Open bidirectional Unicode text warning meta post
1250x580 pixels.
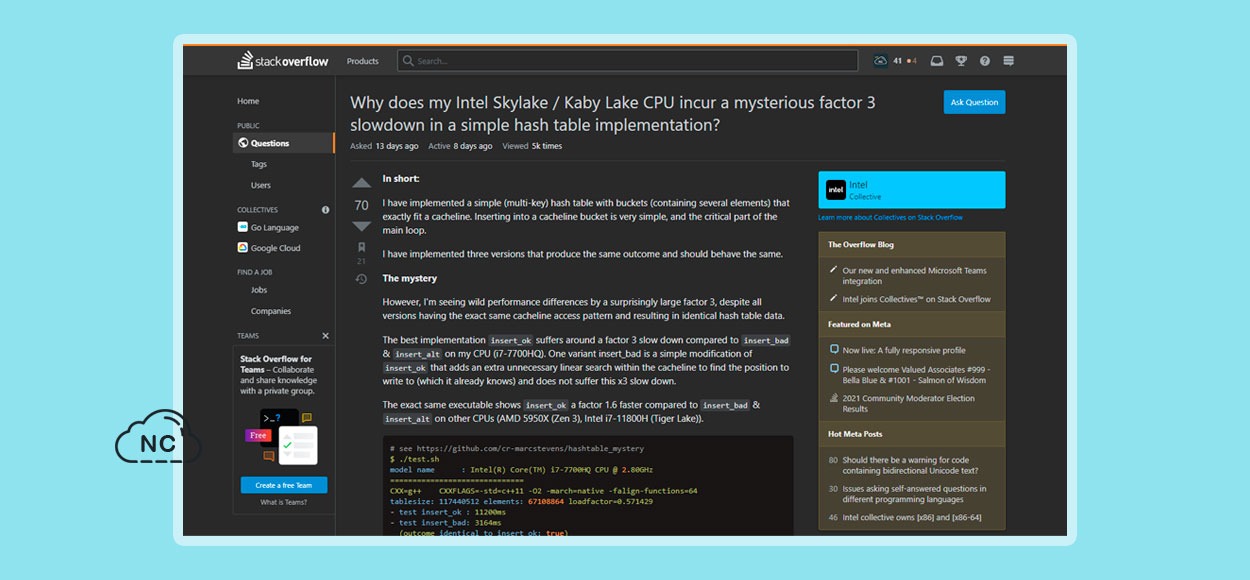point(910,466)
